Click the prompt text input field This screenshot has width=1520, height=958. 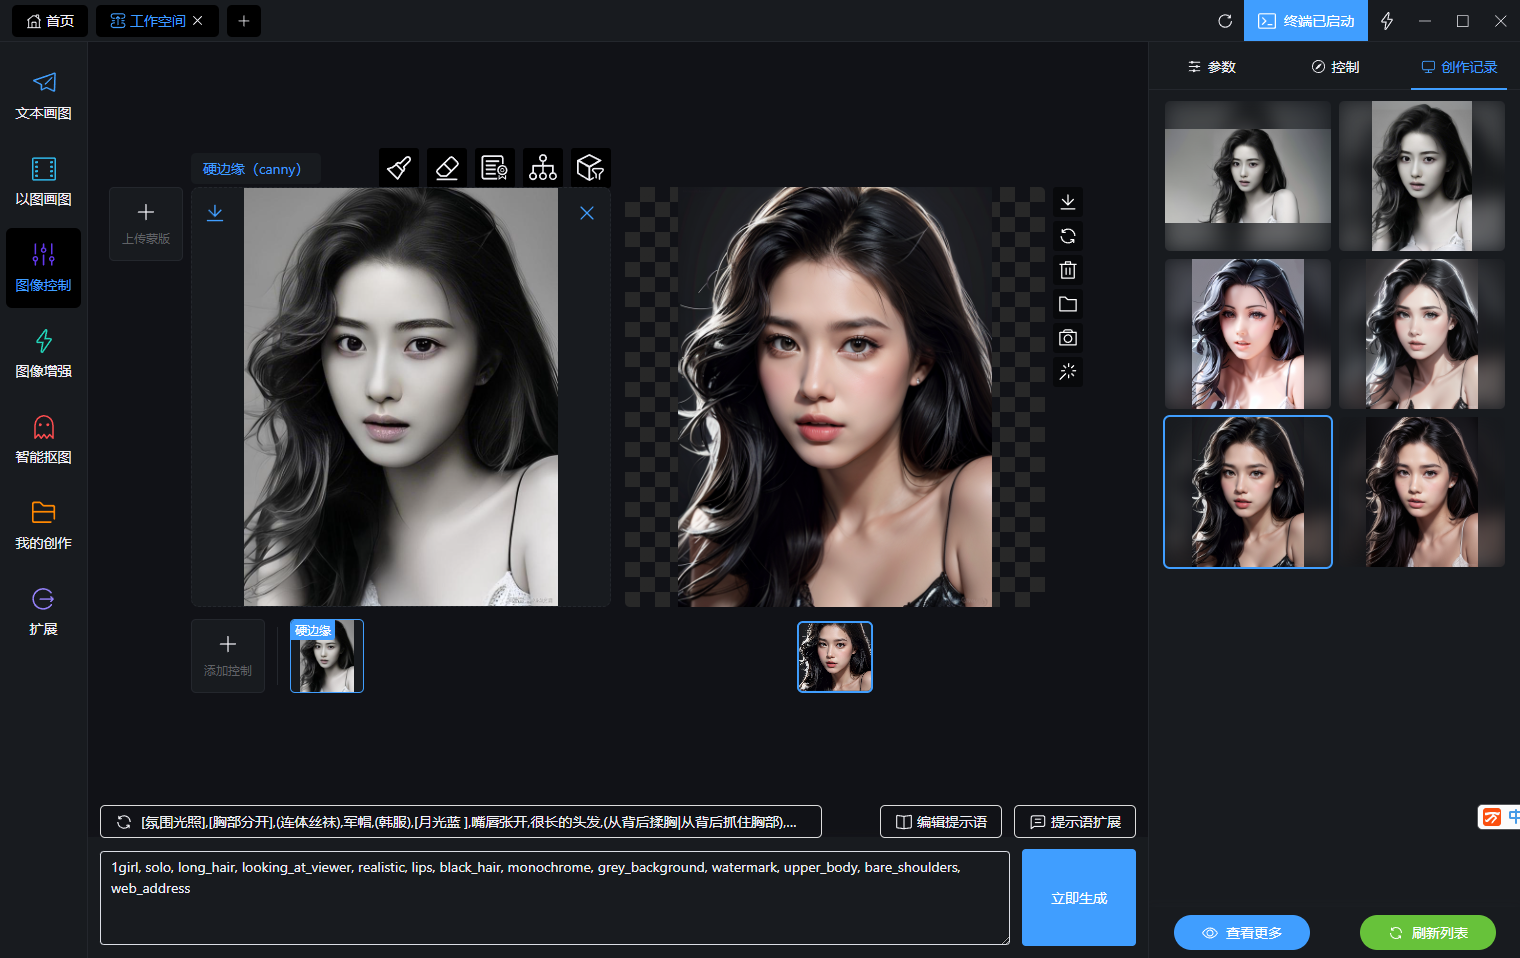coord(554,897)
